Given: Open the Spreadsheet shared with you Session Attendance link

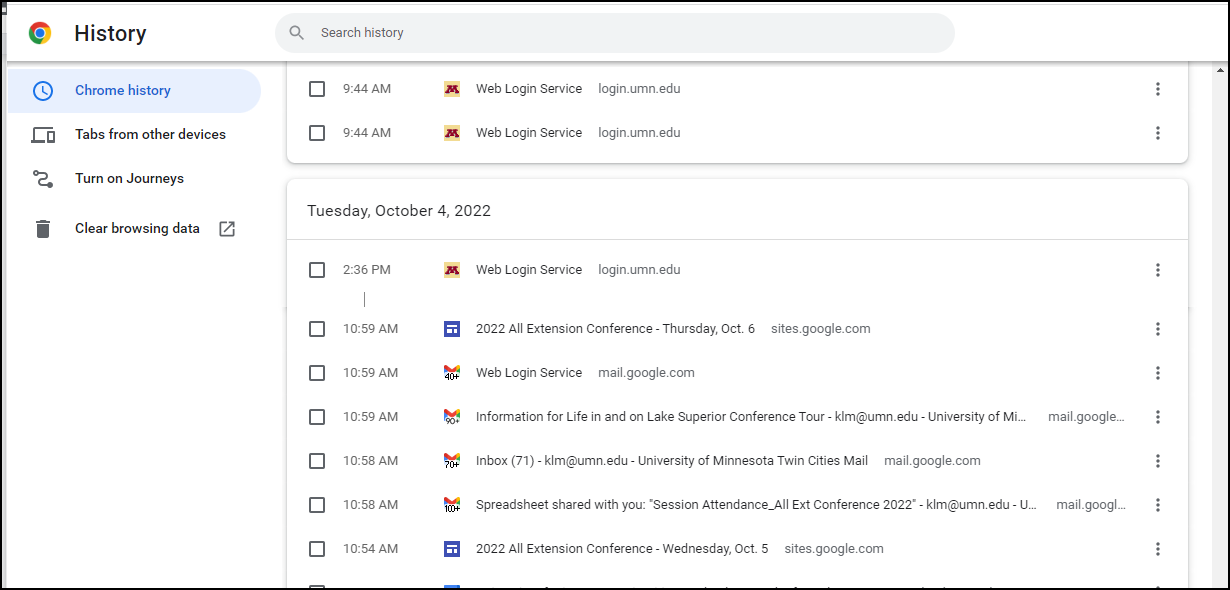Looking at the screenshot, I should [x=756, y=505].
